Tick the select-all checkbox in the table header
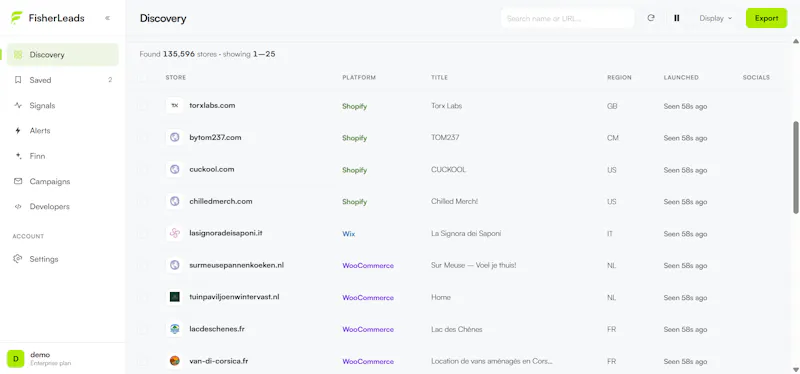This screenshot has height=374, width=800. [x=142, y=78]
